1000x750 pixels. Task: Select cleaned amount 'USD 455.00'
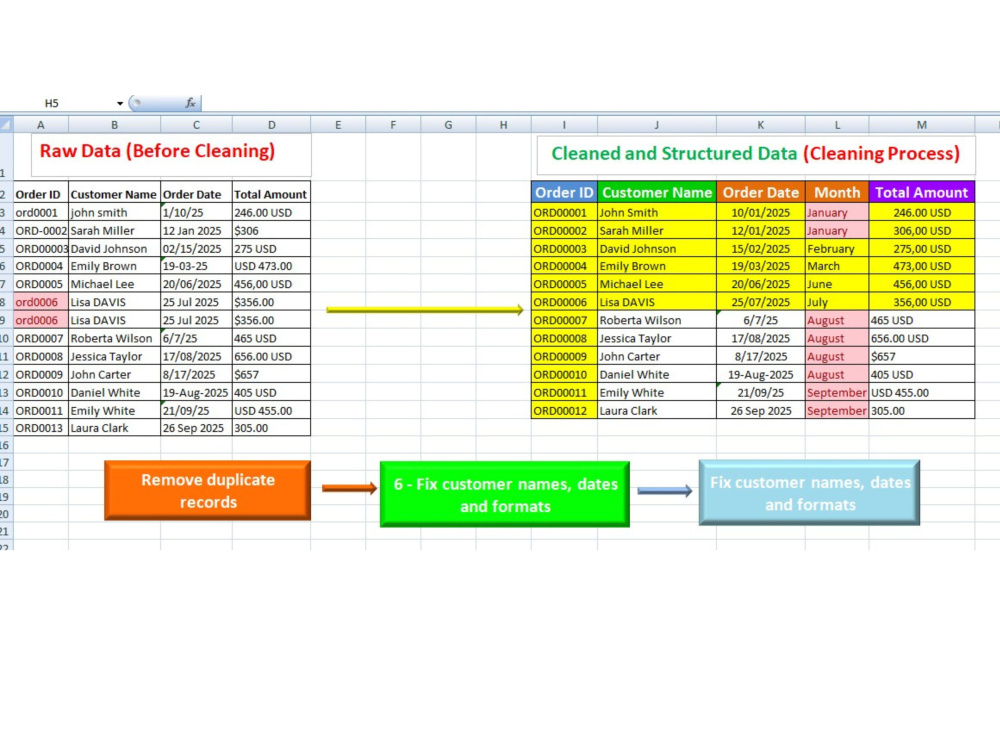tap(922, 392)
